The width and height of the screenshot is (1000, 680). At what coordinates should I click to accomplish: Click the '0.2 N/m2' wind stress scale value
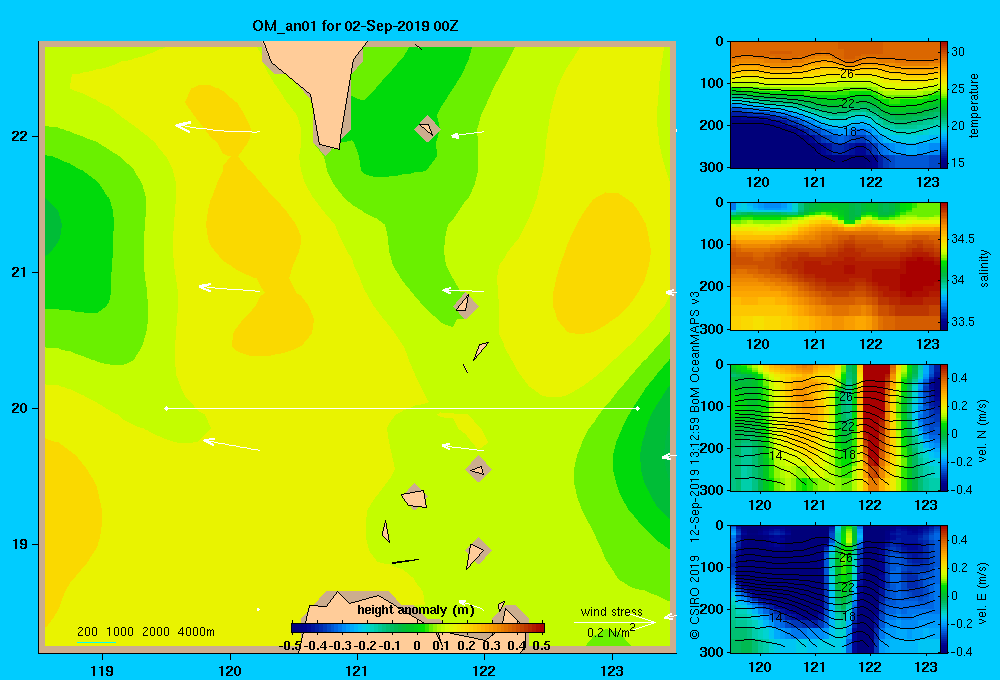(611, 632)
